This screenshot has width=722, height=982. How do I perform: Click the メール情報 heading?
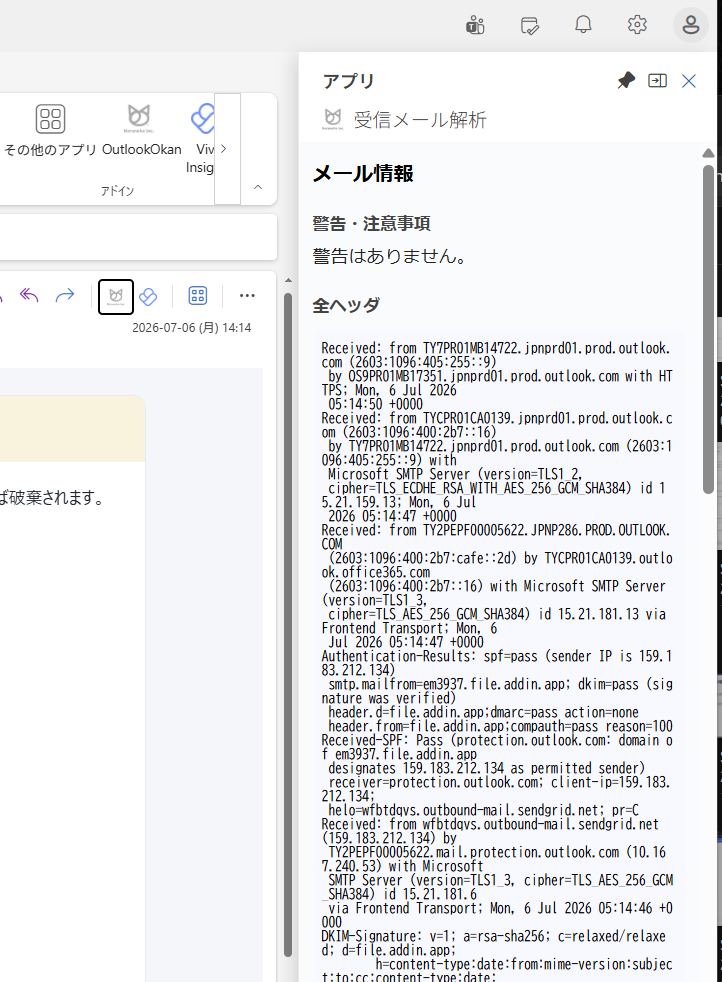pyautogui.click(x=363, y=173)
